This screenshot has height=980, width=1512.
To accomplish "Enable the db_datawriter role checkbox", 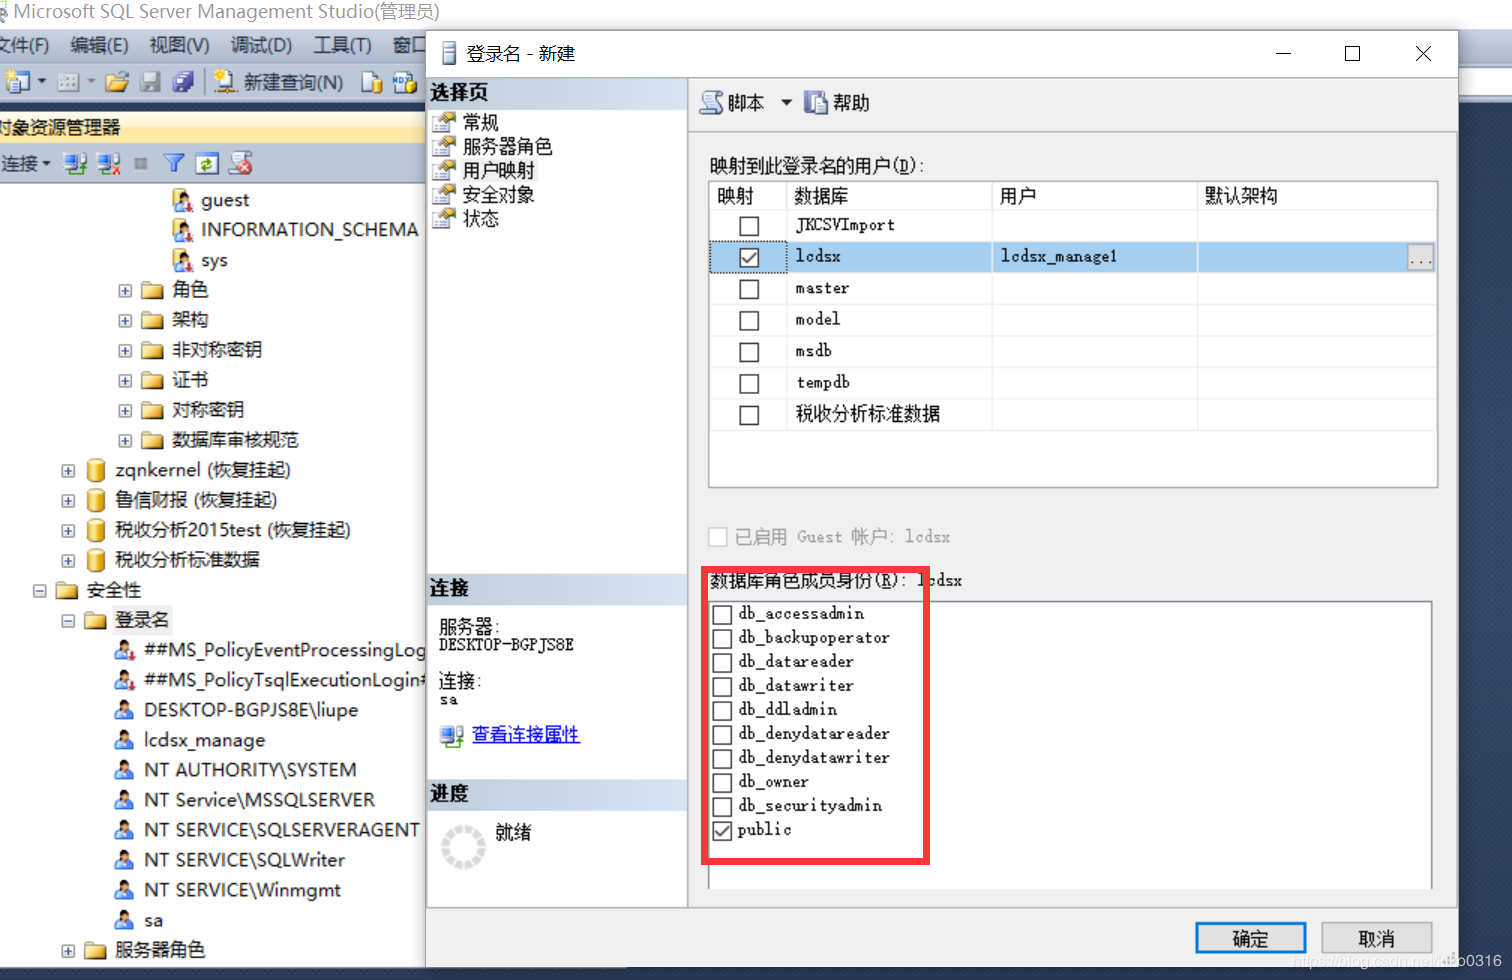I will [722, 686].
